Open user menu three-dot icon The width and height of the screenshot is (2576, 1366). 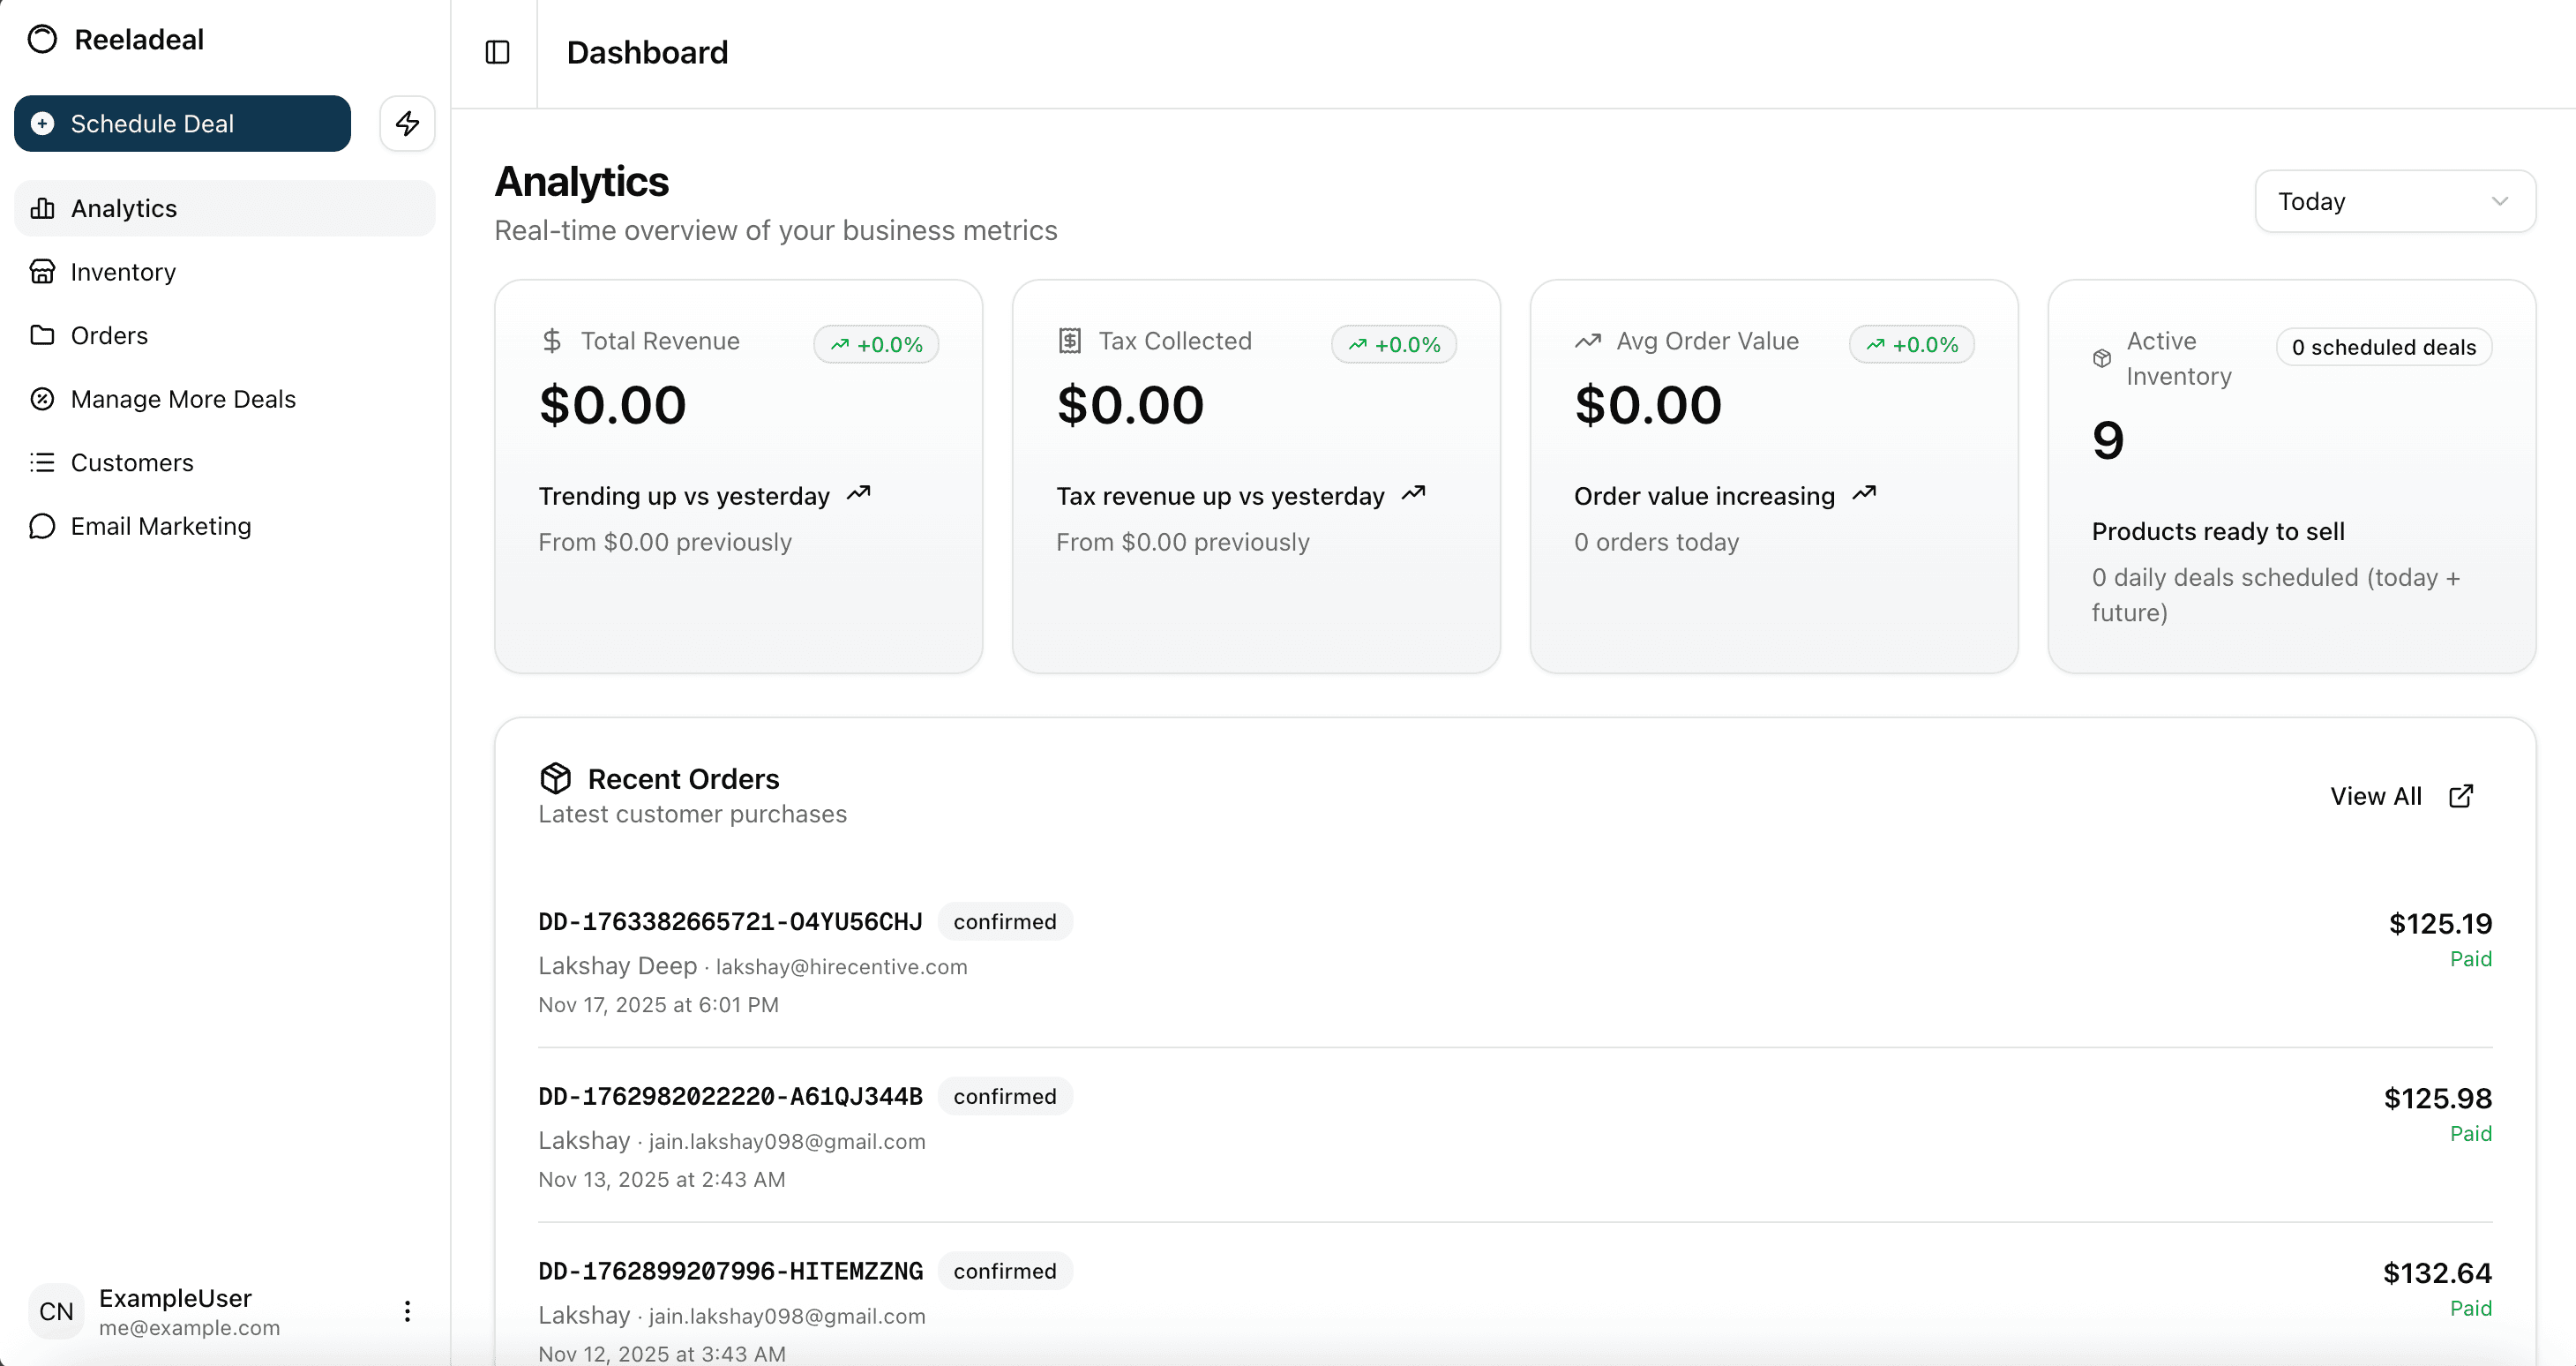(x=407, y=1311)
